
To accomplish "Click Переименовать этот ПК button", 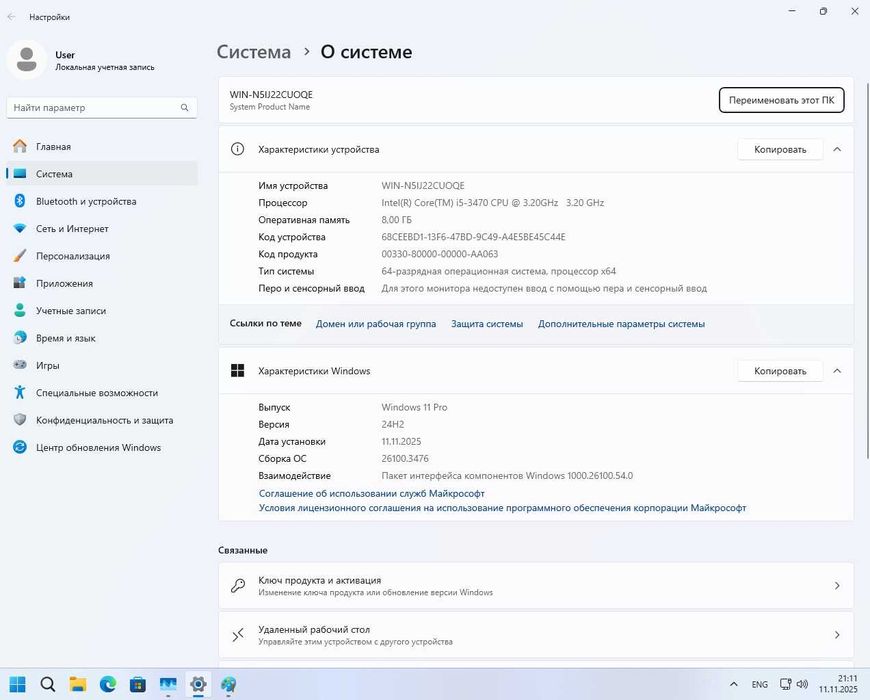I will tap(781, 100).
